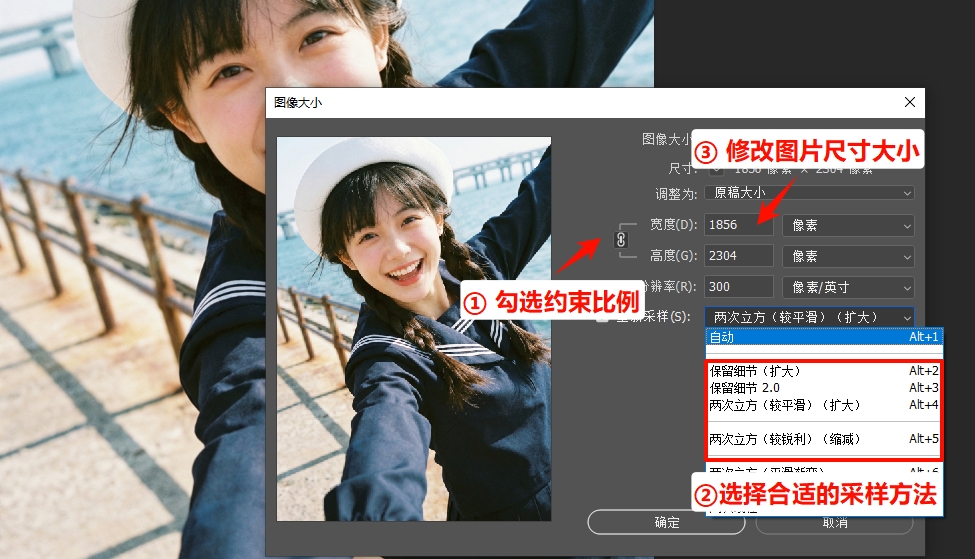Viewport: 975px width, 559px height.
Task: Select 自动 in the resample list
Action: [824, 337]
